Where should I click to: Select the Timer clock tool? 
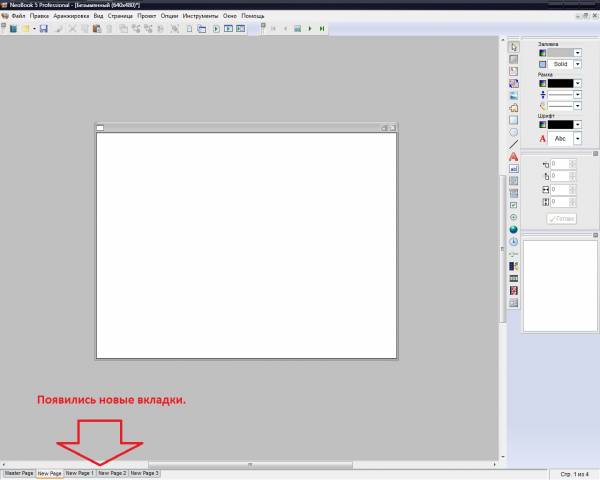point(514,241)
